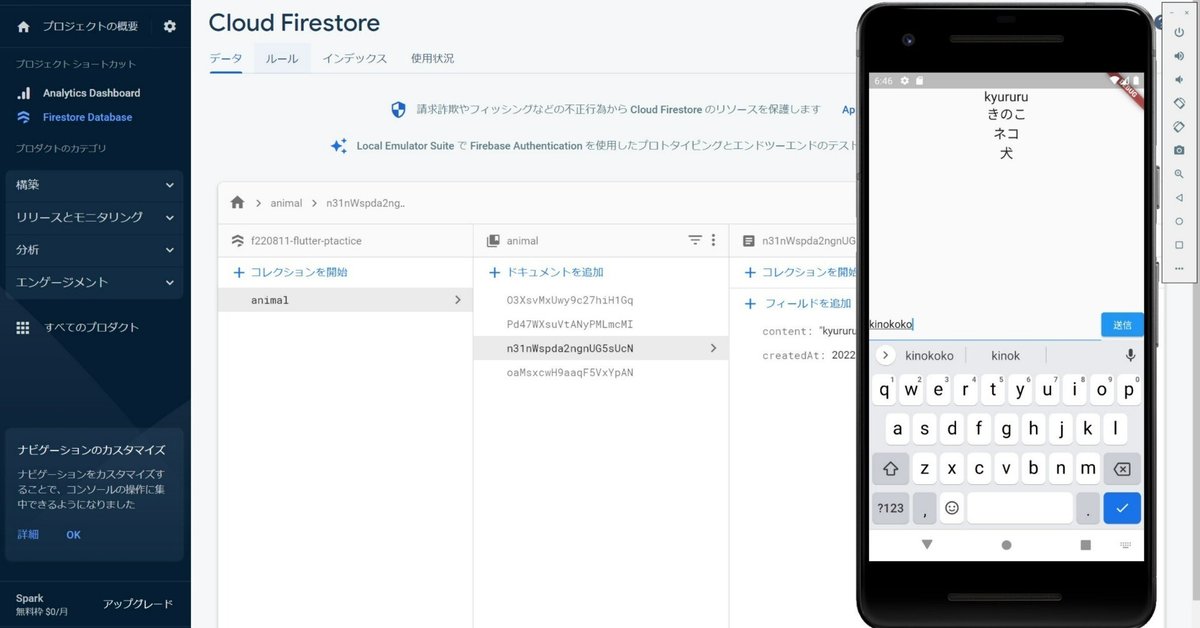
Task: Click the content field row
Action: point(809,331)
